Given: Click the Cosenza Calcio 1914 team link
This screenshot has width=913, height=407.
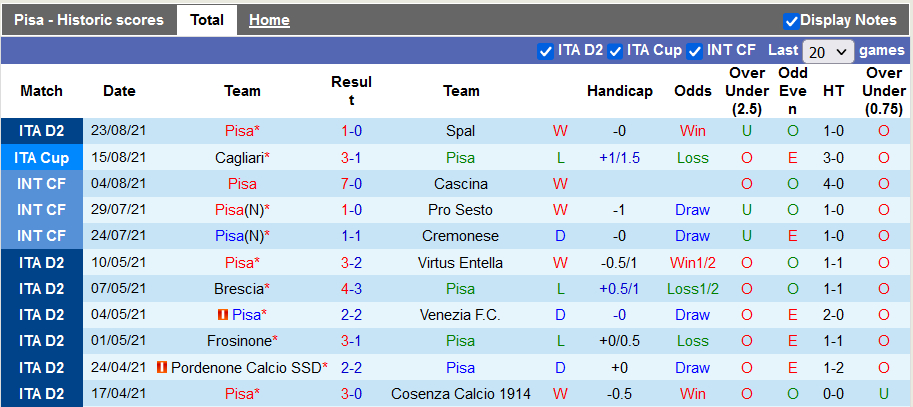Looking at the screenshot, I should [461, 393].
